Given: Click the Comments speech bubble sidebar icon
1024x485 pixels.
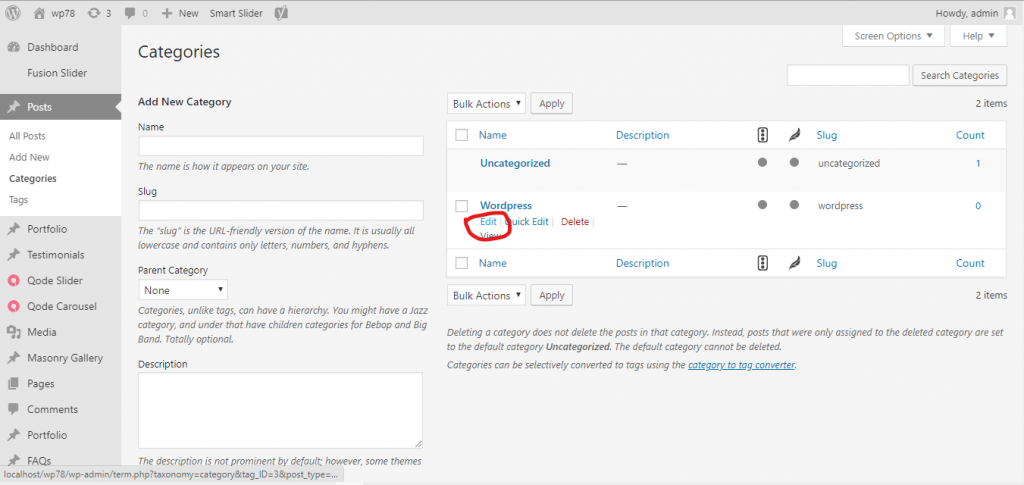Looking at the screenshot, I should [14, 409].
